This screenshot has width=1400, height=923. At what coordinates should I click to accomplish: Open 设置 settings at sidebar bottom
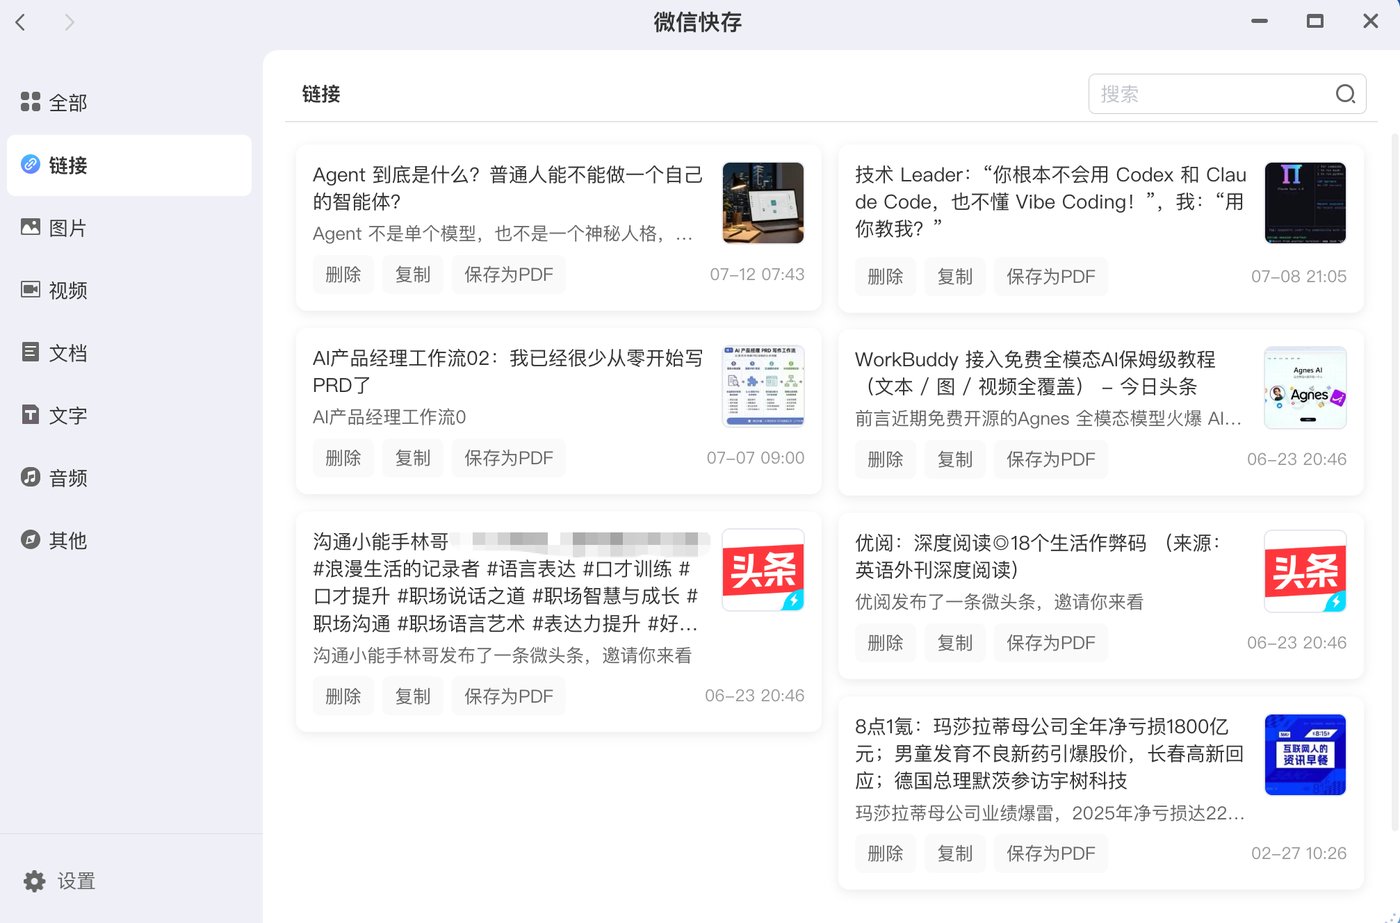pos(60,881)
